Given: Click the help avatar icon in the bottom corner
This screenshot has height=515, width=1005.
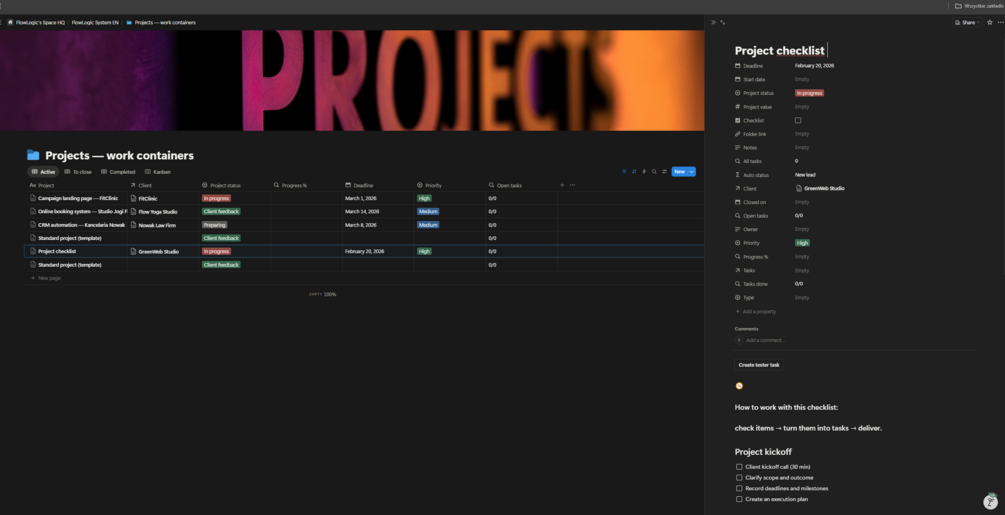Looking at the screenshot, I should (991, 502).
